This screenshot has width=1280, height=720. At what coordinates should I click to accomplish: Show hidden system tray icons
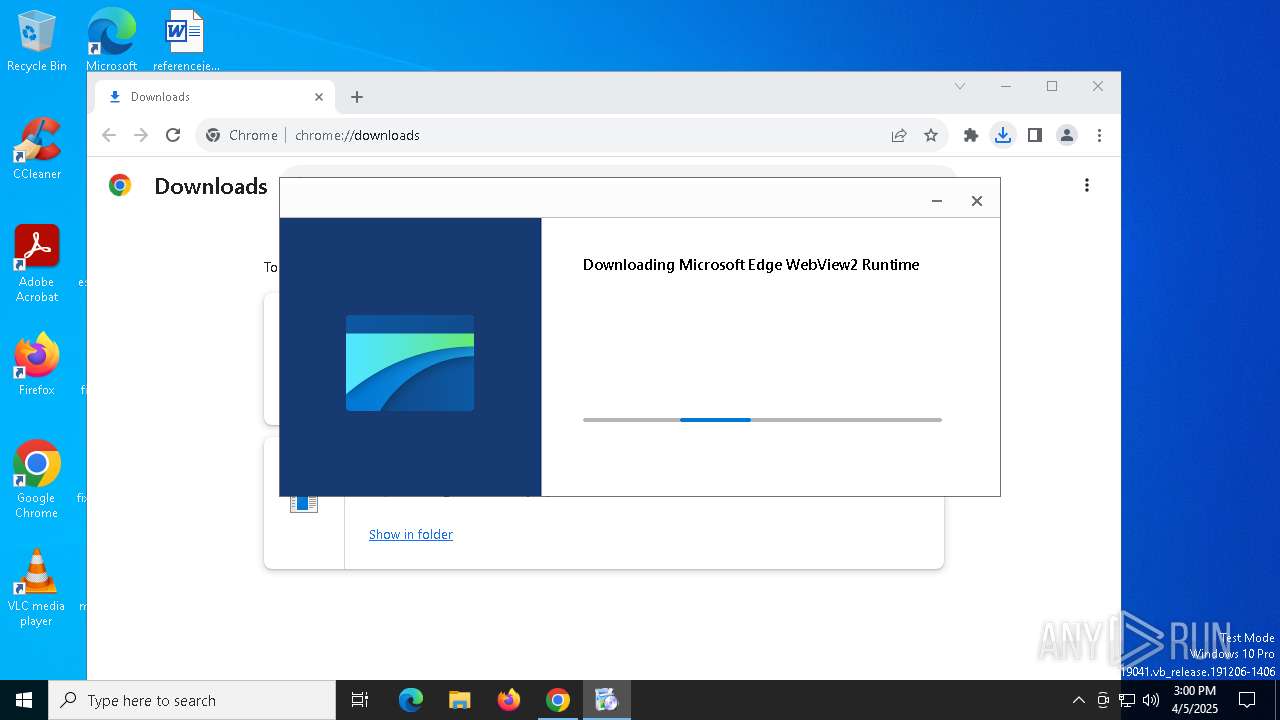click(1079, 700)
